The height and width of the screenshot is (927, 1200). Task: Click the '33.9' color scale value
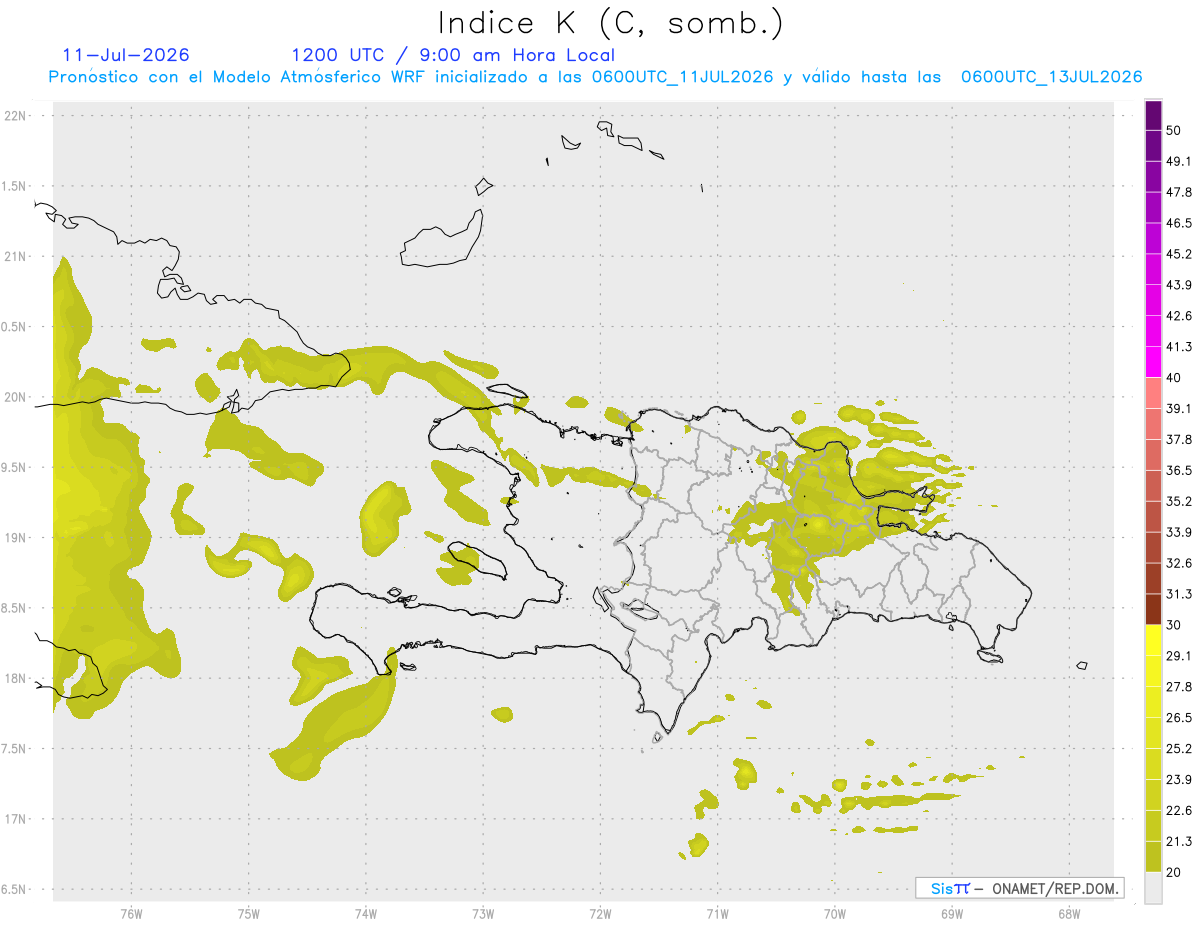[1179, 532]
